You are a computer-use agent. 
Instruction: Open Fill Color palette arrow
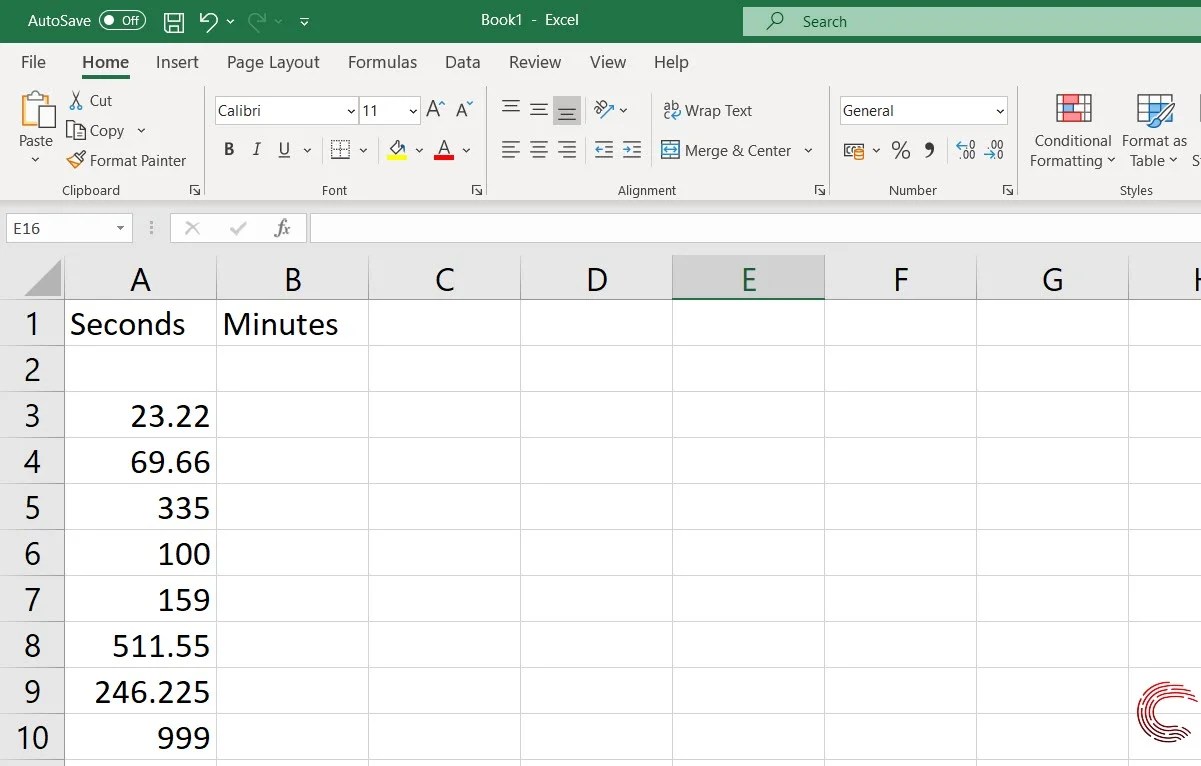(x=419, y=150)
